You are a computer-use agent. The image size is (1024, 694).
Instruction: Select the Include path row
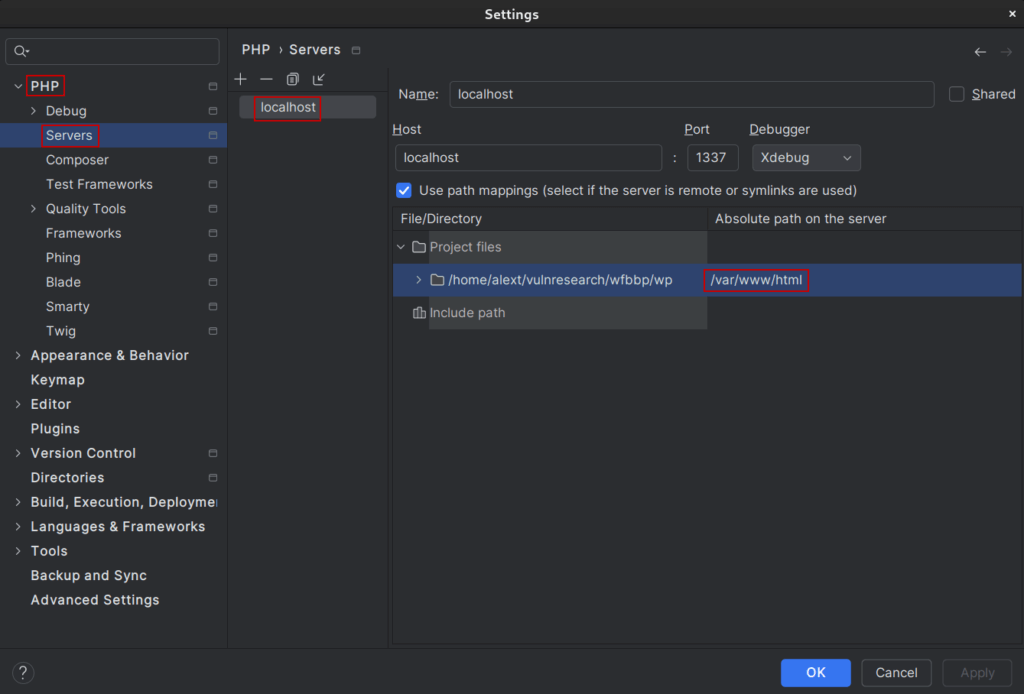[550, 313]
